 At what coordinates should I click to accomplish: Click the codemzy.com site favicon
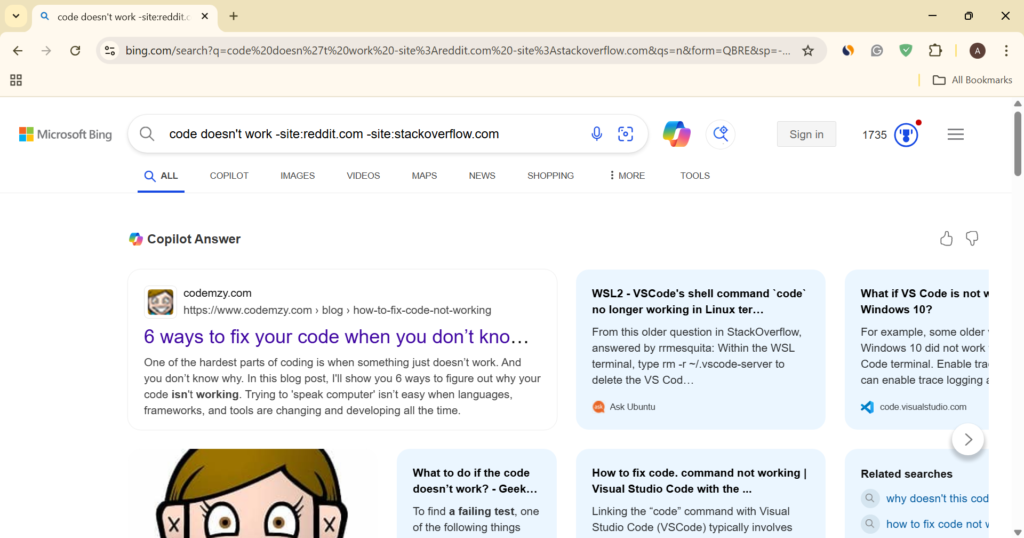160,302
